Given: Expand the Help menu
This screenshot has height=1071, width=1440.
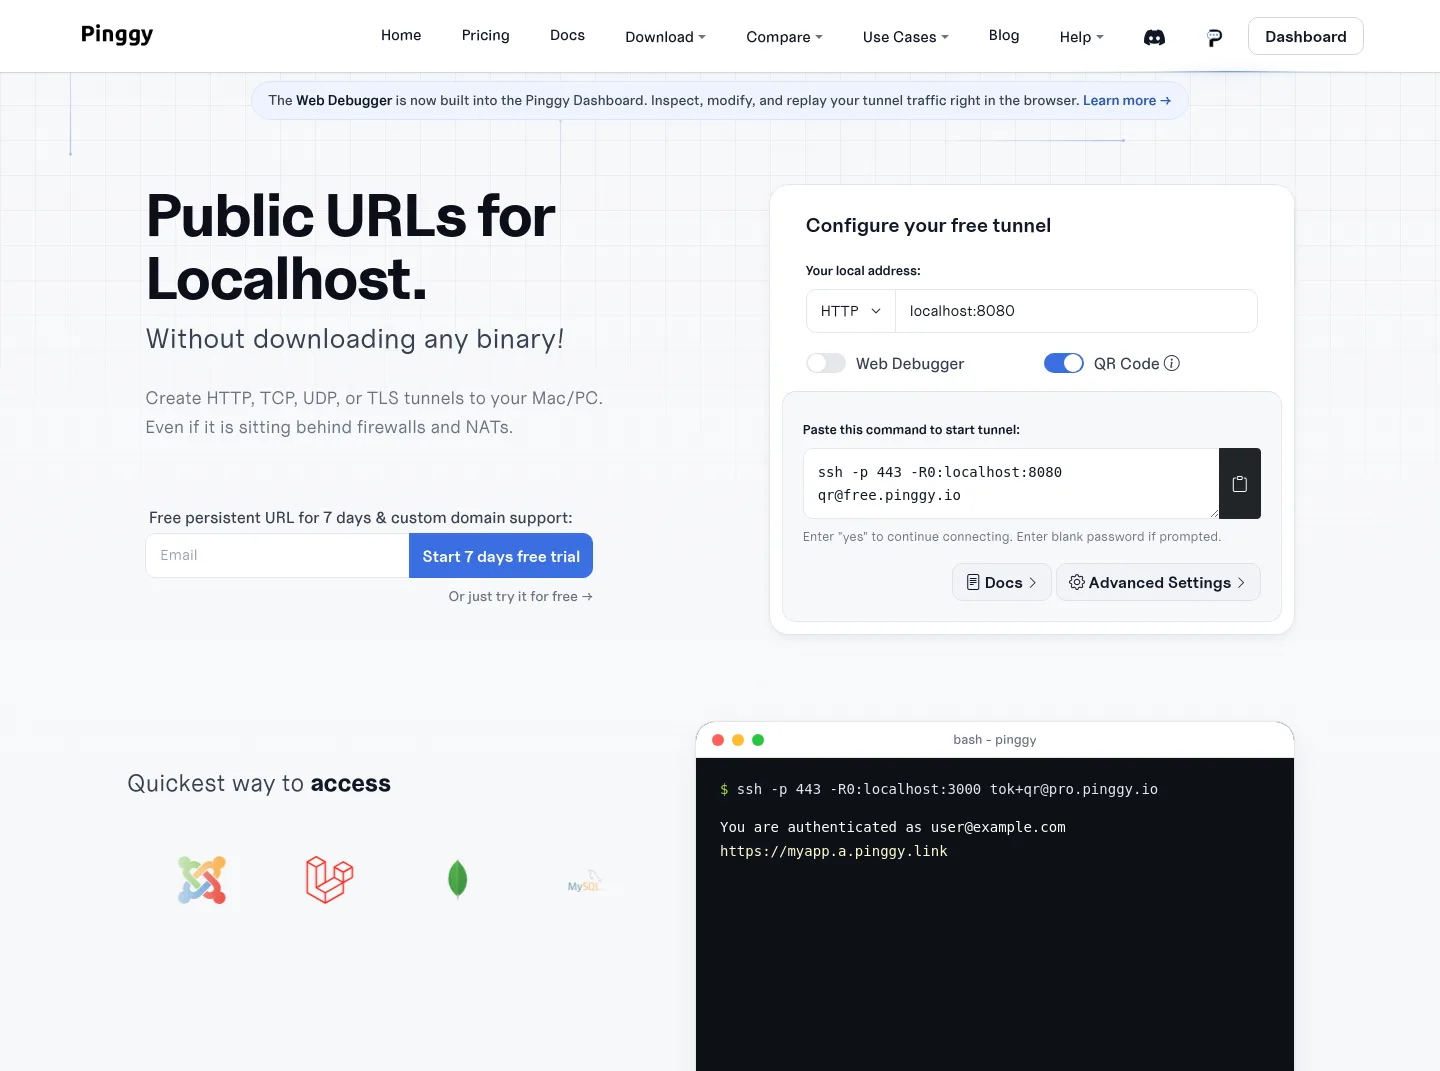Looking at the screenshot, I should pyautogui.click(x=1082, y=37).
